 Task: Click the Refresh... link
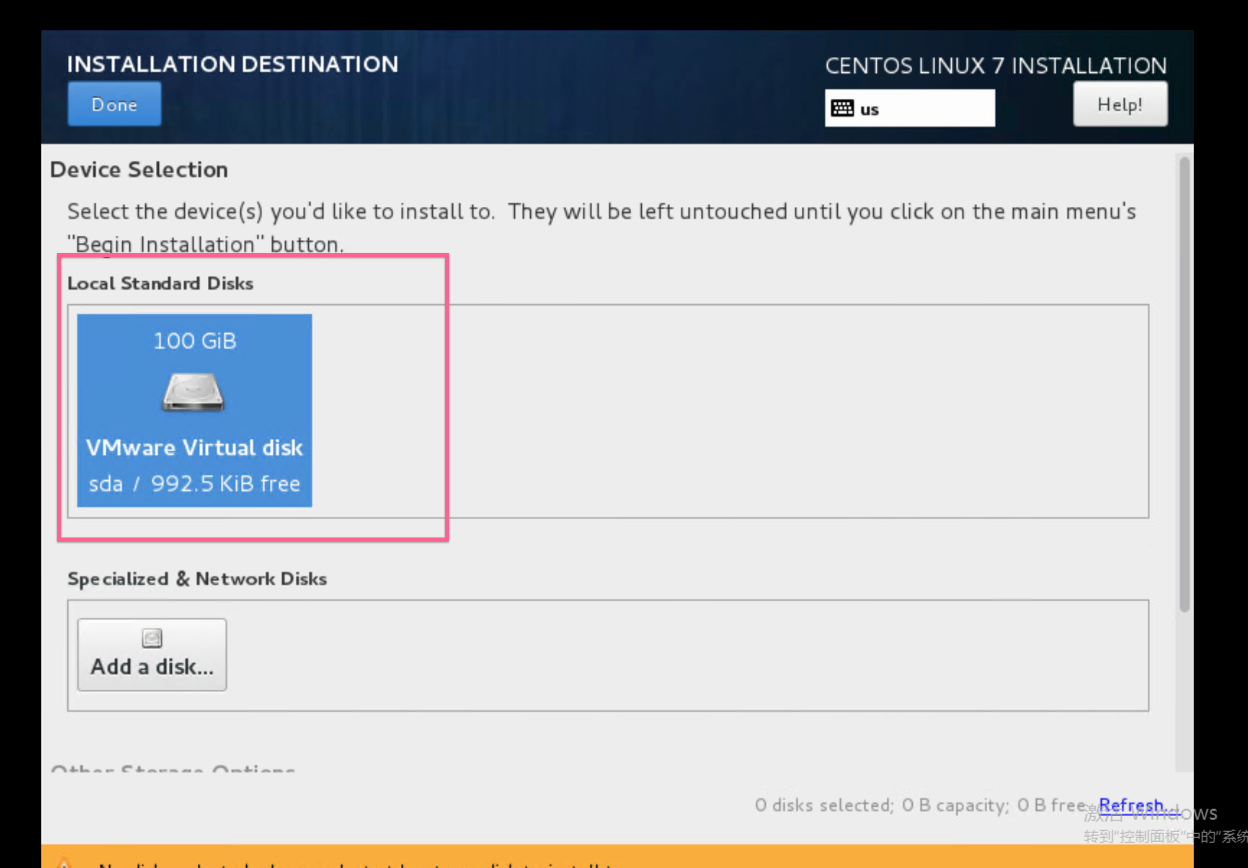tap(1133, 805)
